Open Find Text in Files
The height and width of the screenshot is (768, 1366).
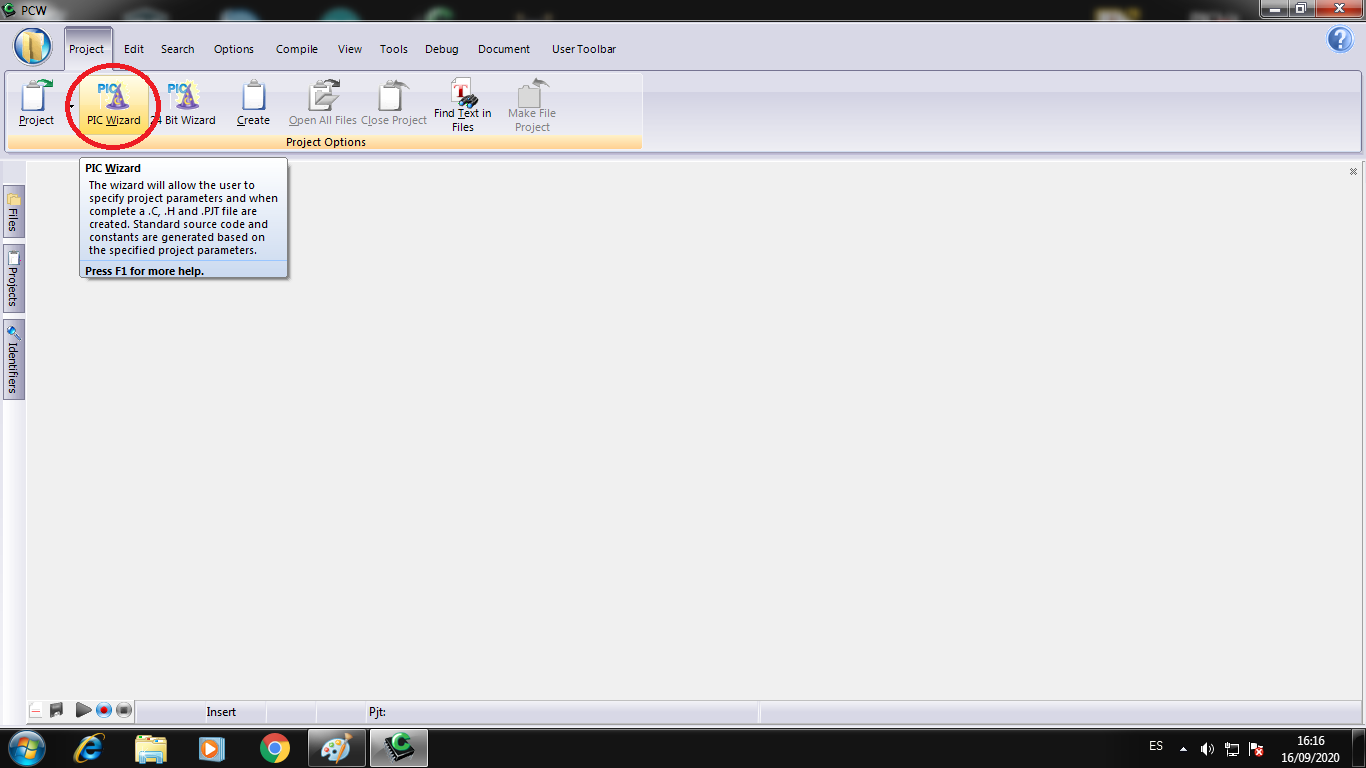pos(462,105)
